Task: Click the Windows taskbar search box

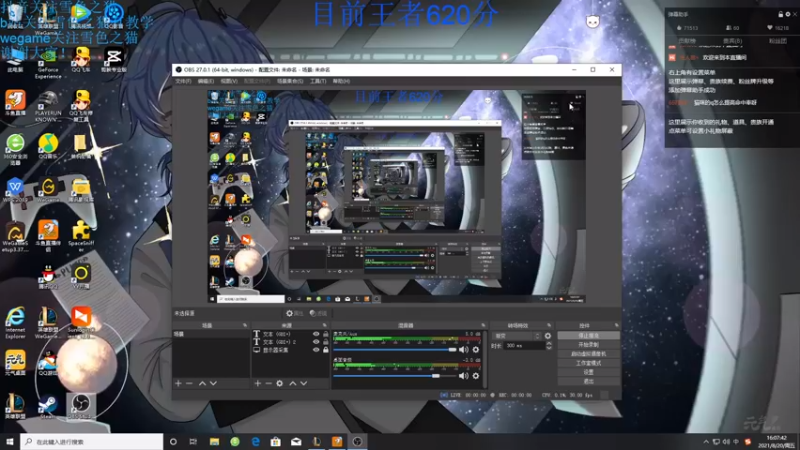Action: [92, 442]
